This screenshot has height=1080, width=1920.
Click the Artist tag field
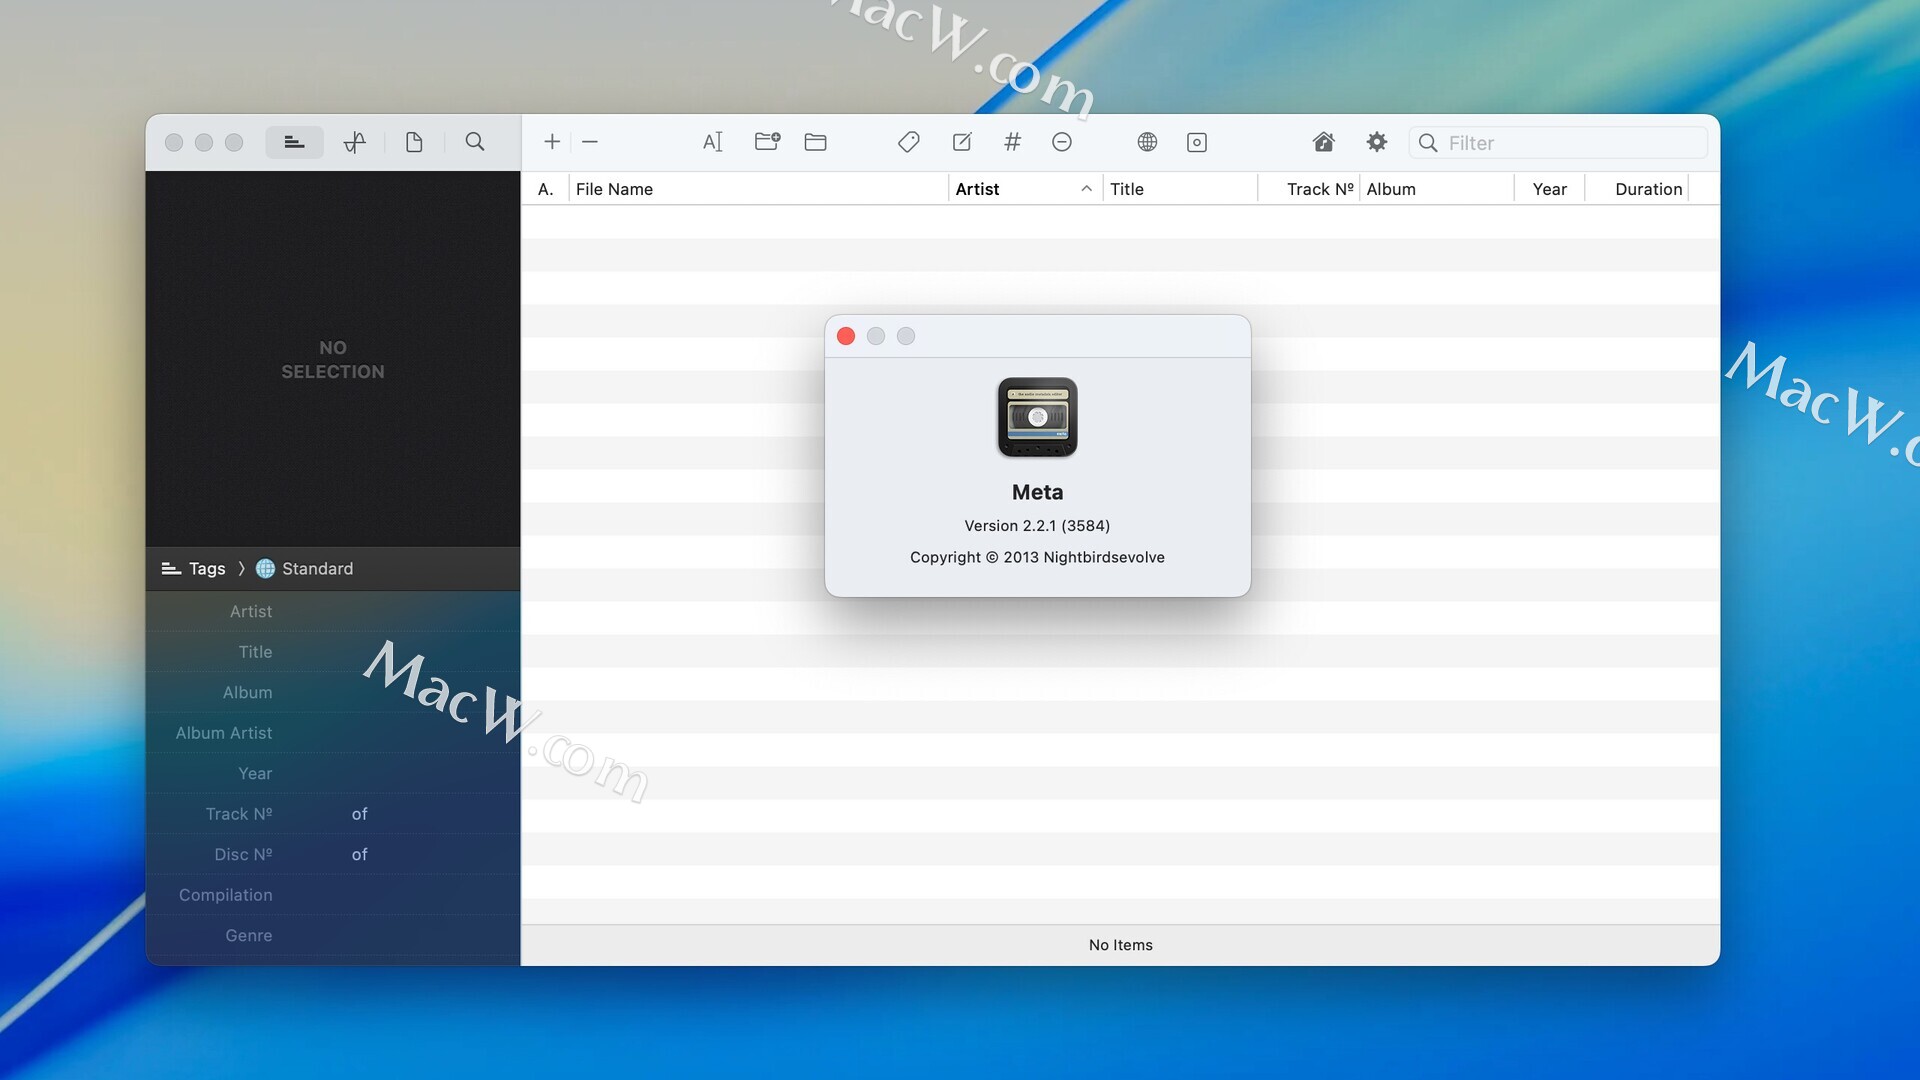coord(333,611)
